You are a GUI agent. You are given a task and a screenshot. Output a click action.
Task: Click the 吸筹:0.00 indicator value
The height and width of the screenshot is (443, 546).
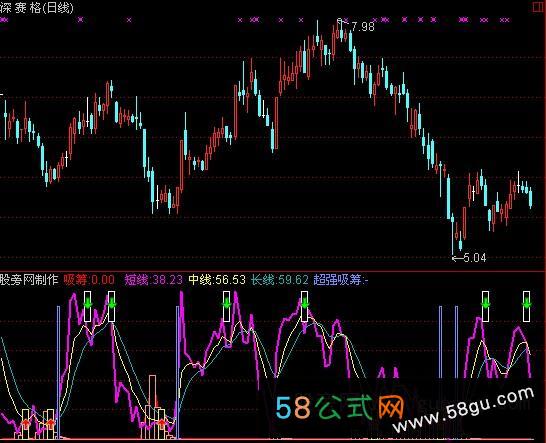pos(89,279)
